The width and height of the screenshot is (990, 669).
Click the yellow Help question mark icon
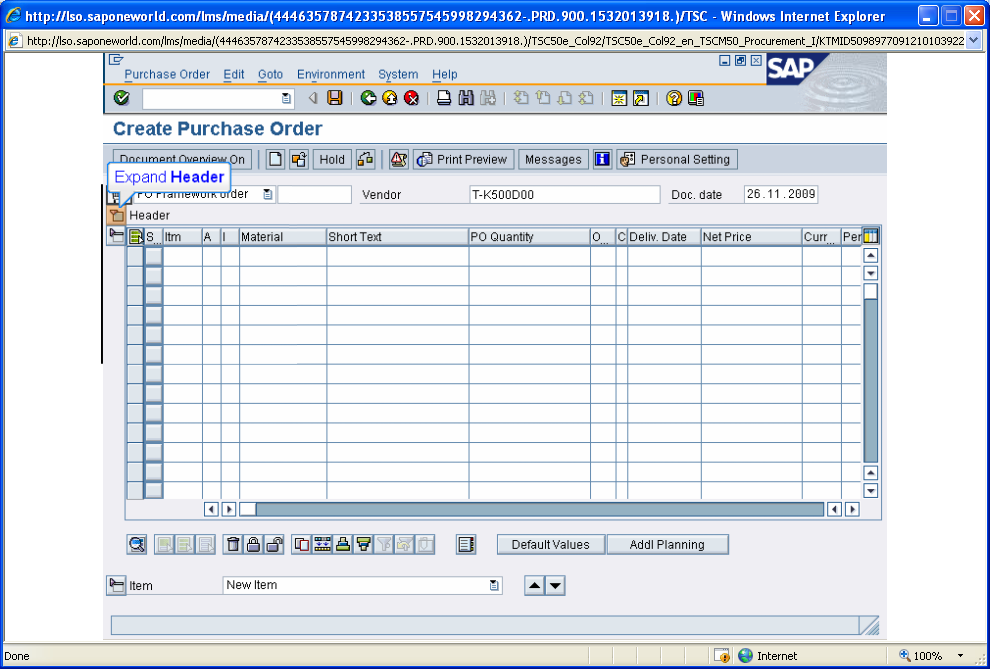pyautogui.click(x=674, y=98)
